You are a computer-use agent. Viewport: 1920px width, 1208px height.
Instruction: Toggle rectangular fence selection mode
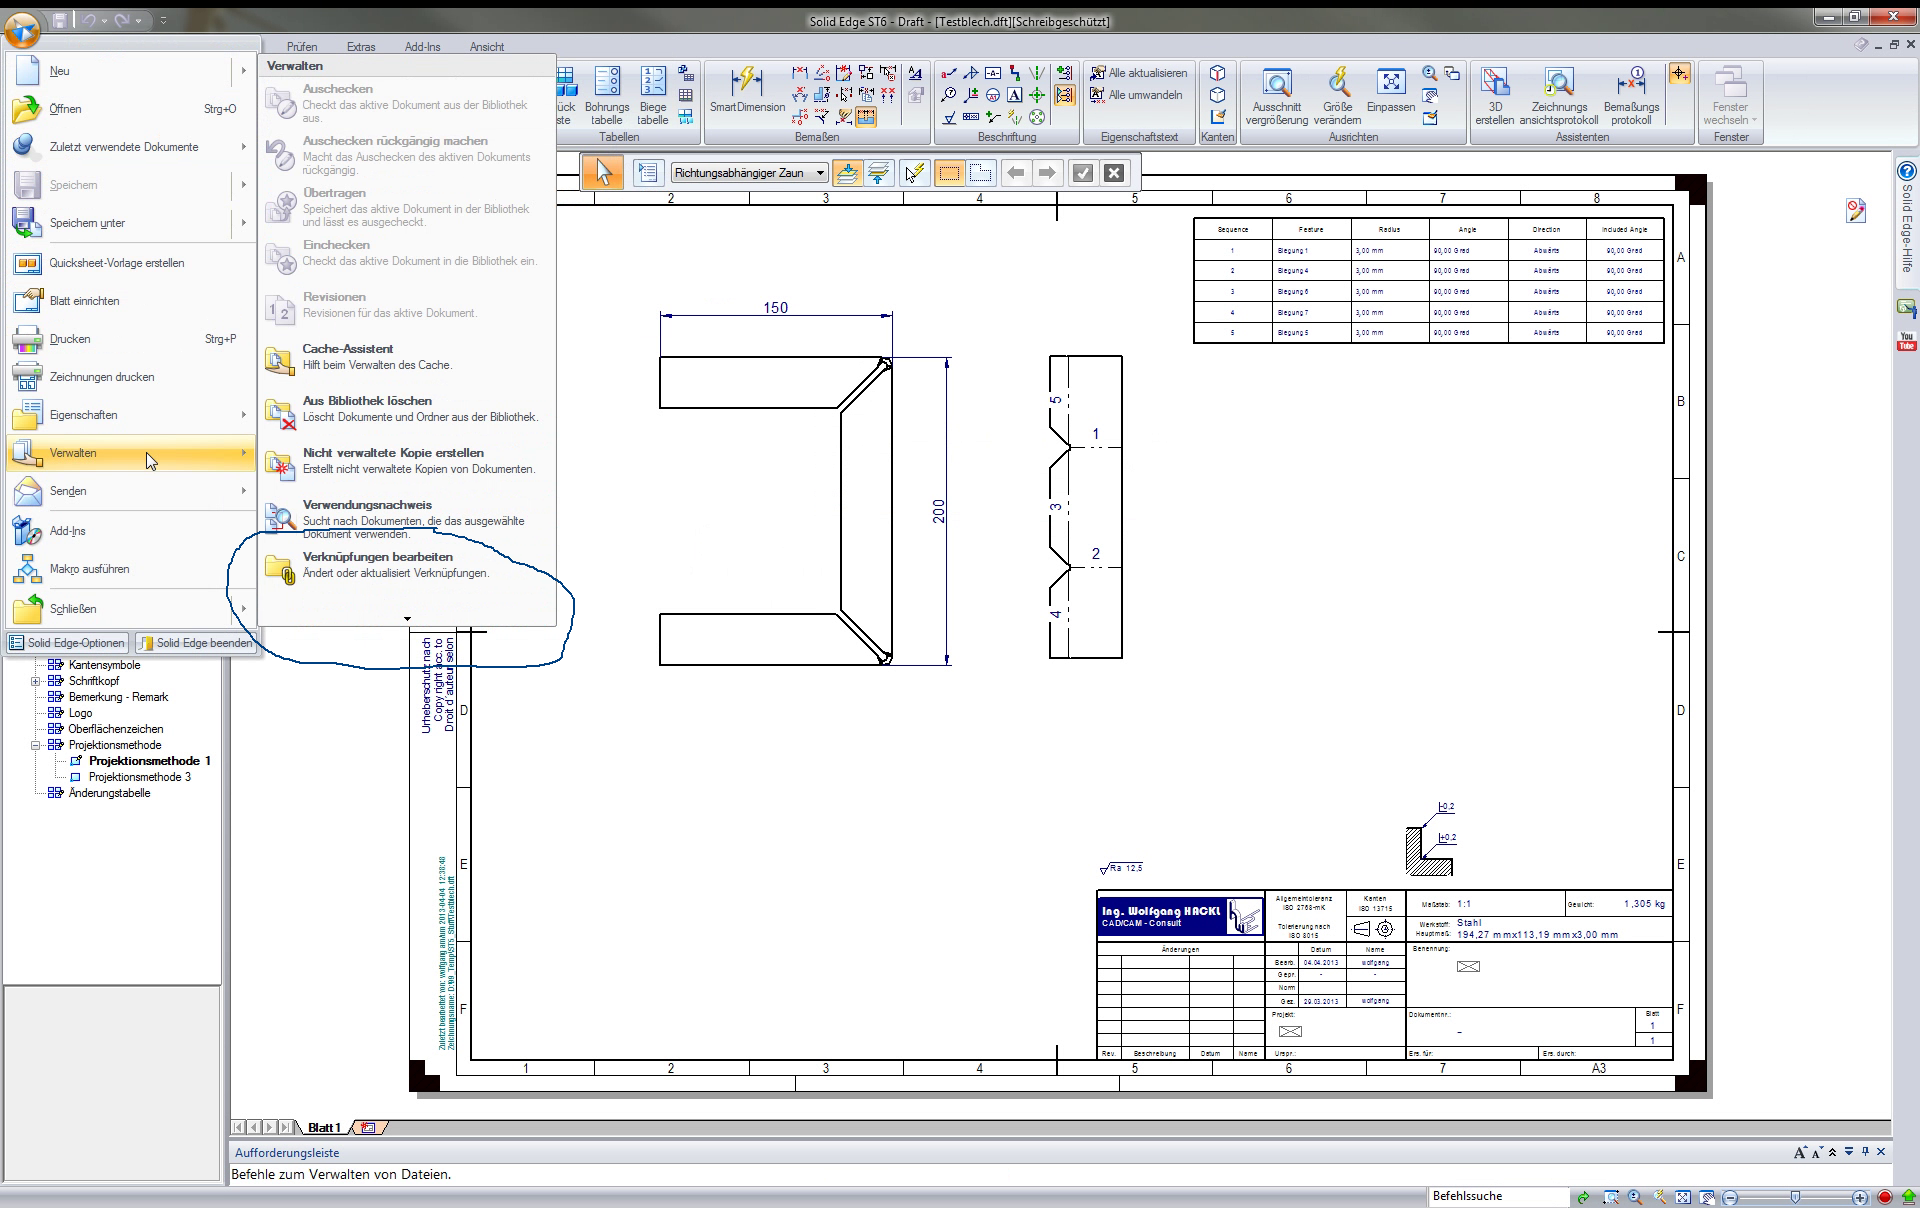(949, 173)
